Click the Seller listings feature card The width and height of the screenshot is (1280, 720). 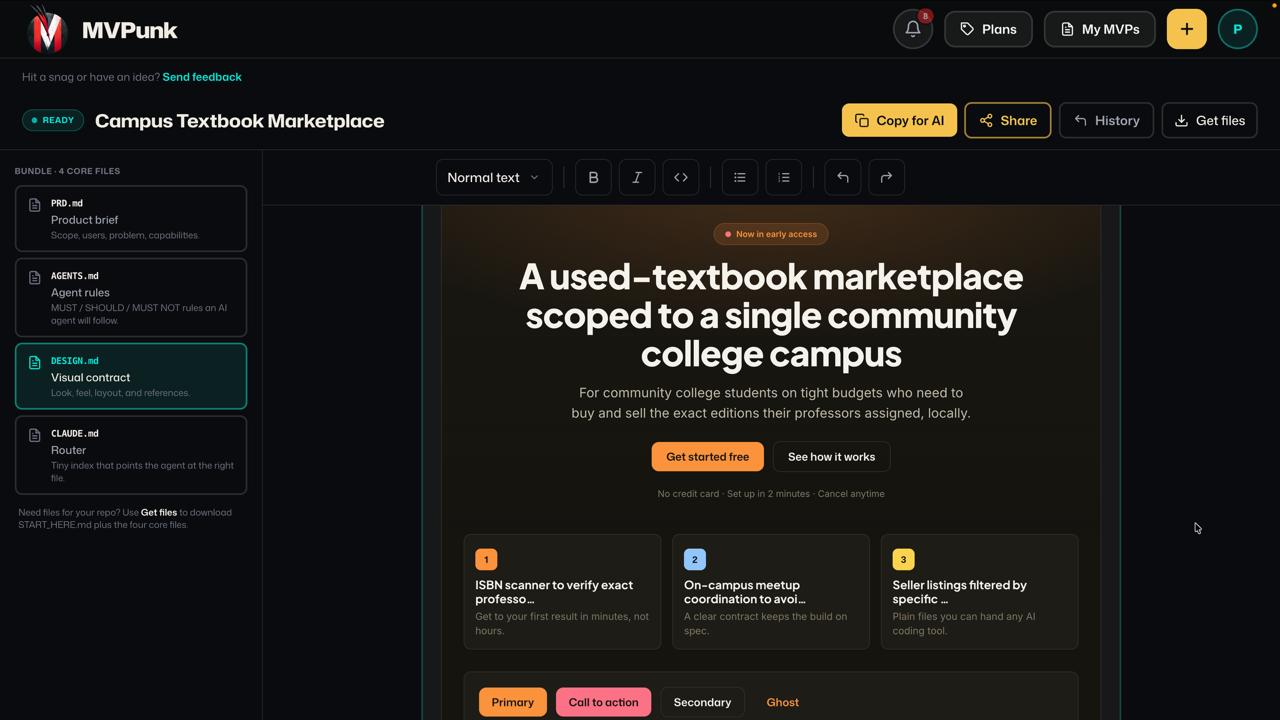[x=979, y=592]
